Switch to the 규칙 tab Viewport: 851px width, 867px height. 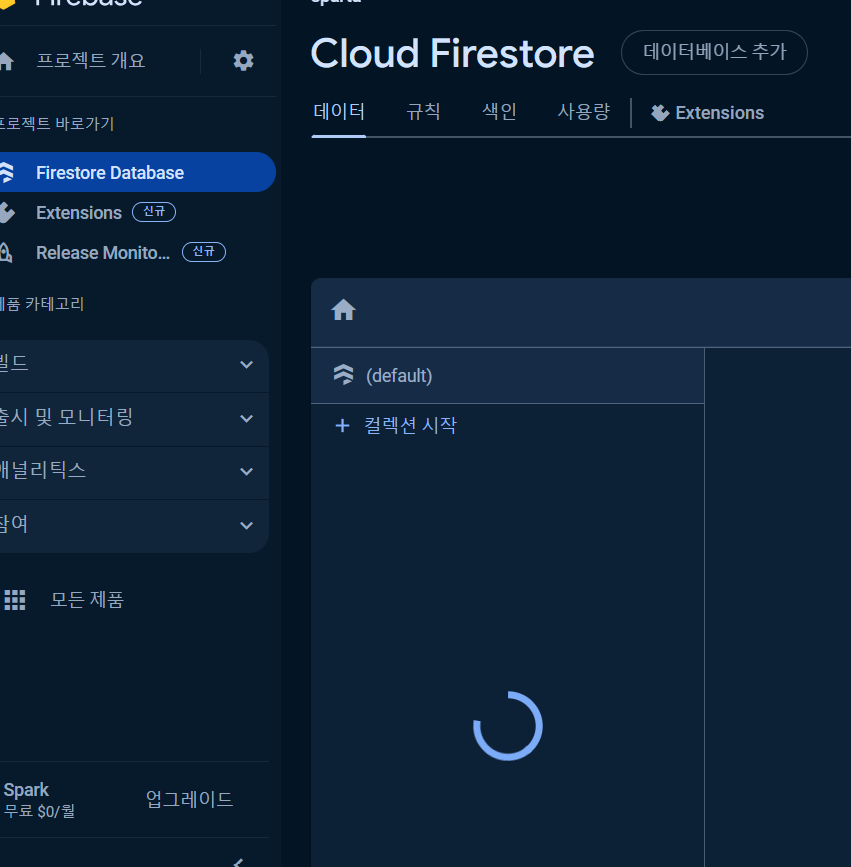tap(423, 112)
